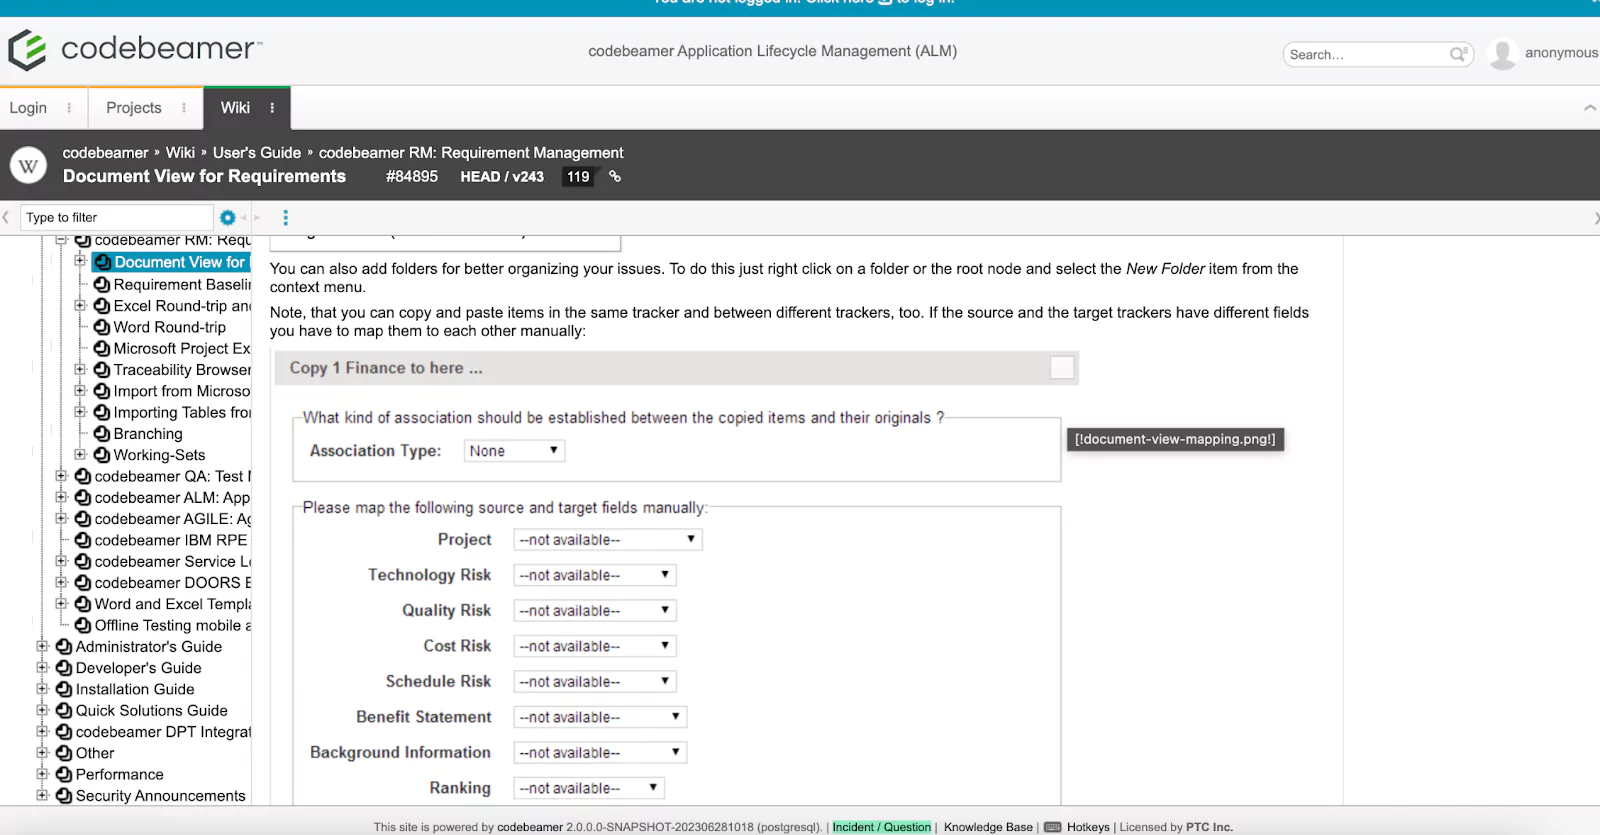
Task: Open Project field mapping dropdown
Action: (x=608, y=540)
